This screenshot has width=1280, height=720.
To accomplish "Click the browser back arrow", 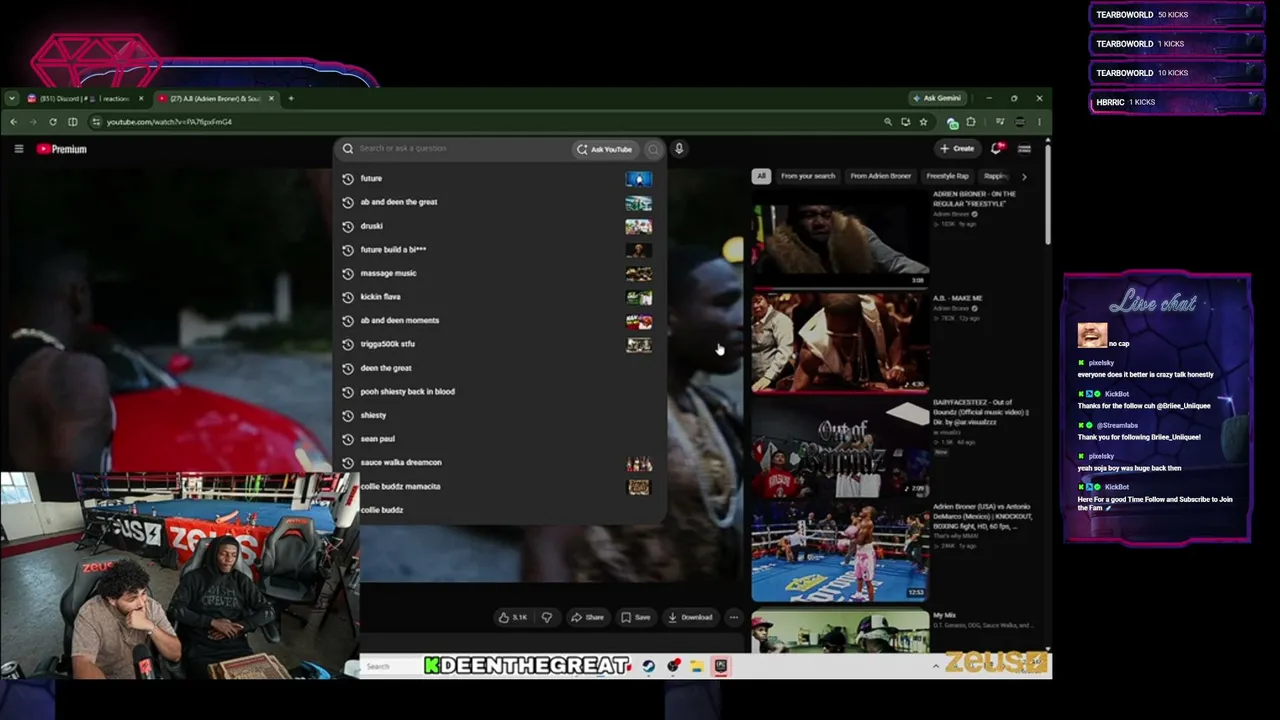I will coord(14,122).
